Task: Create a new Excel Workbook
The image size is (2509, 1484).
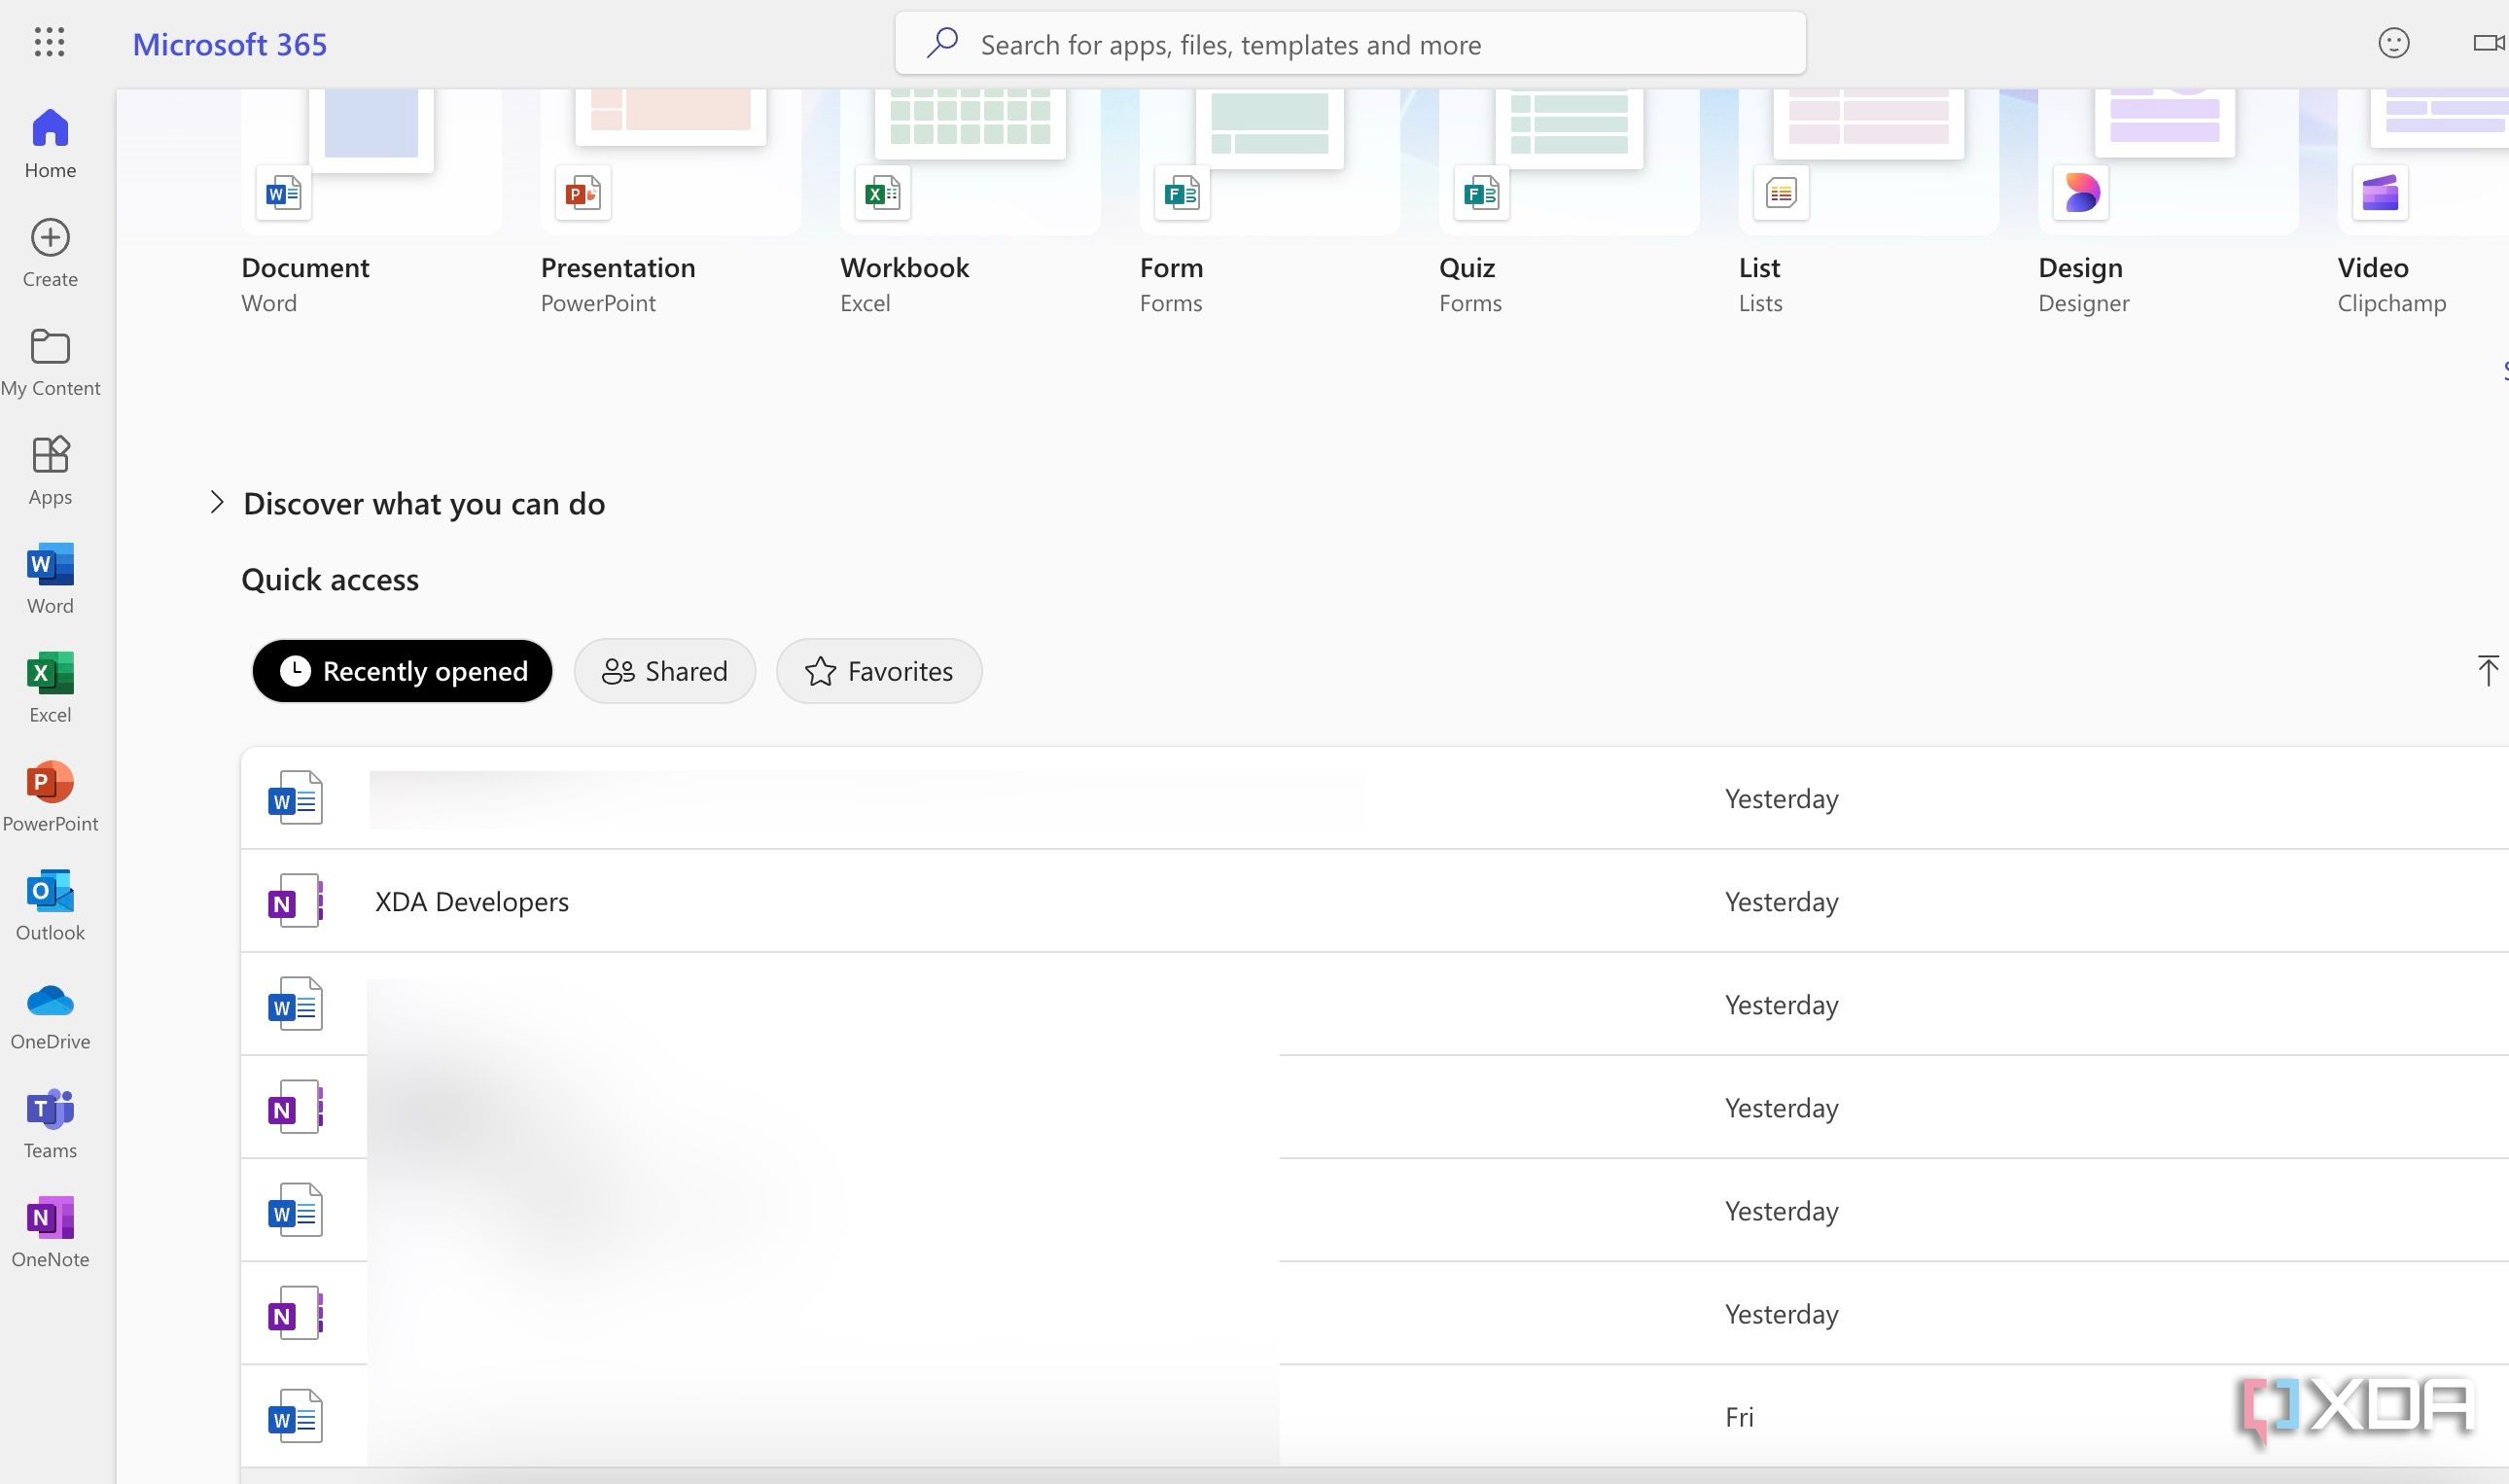Action: pos(969,160)
